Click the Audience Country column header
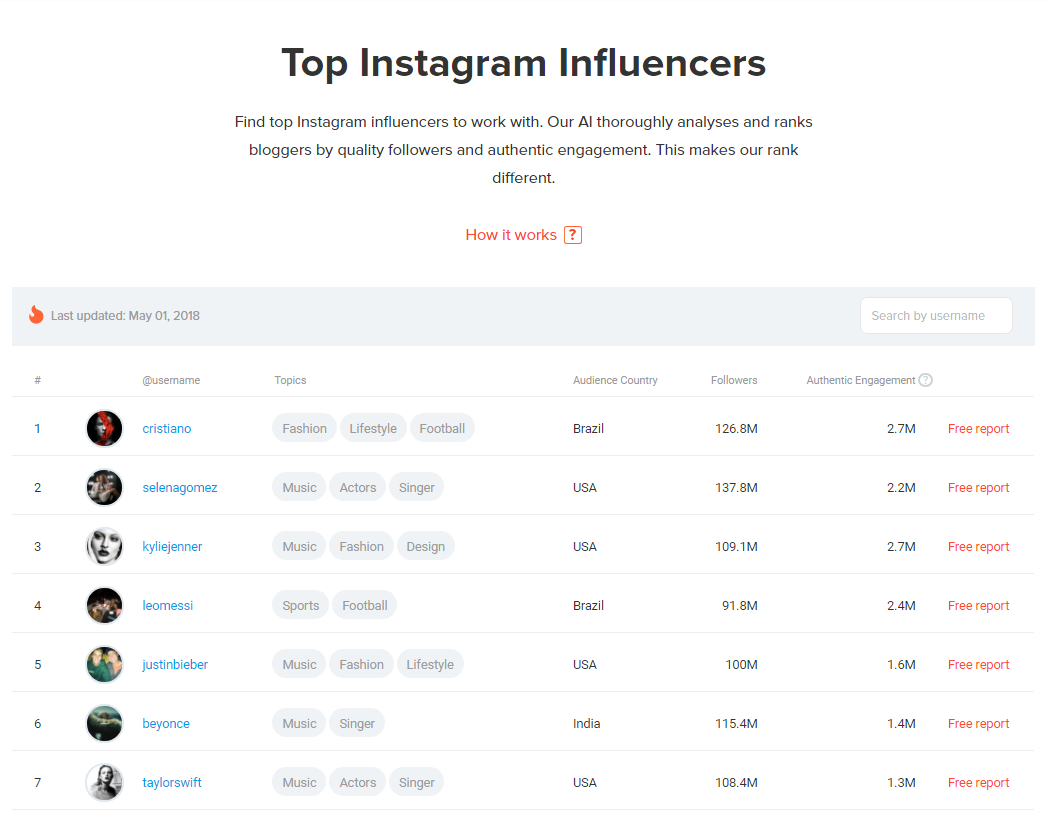This screenshot has width=1048, height=821. coord(615,380)
